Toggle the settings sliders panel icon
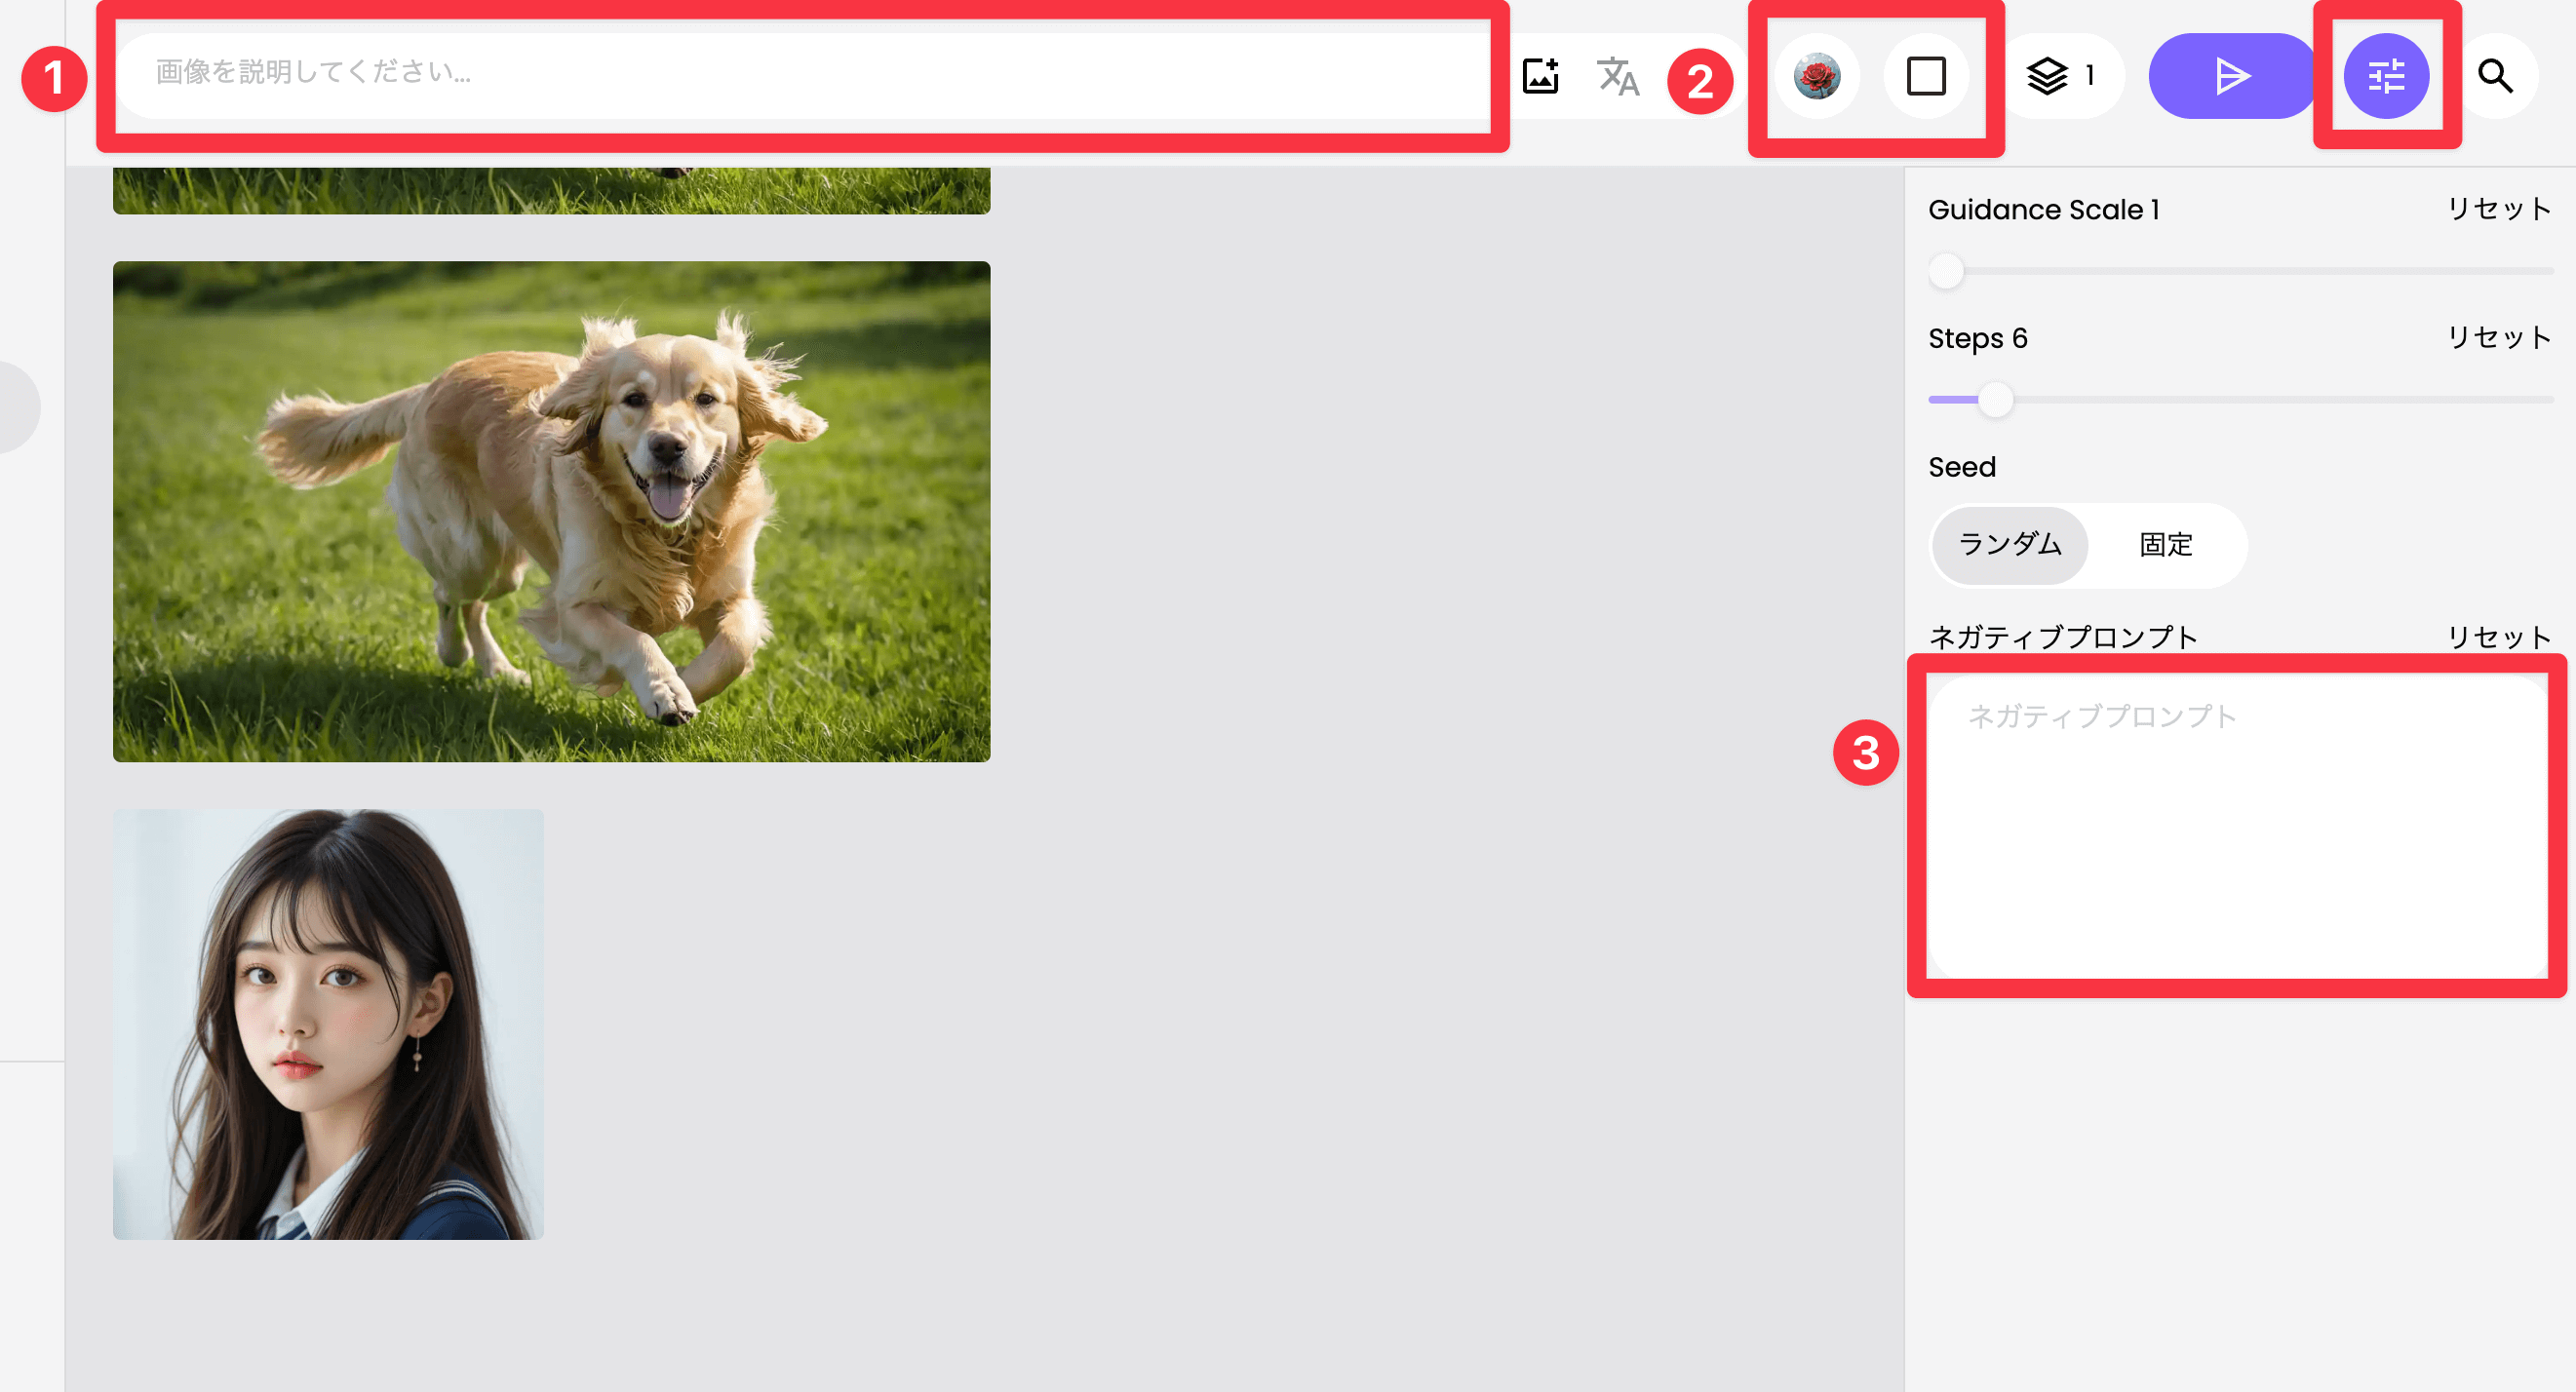This screenshot has width=2576, height=1392. point(2386,76)
